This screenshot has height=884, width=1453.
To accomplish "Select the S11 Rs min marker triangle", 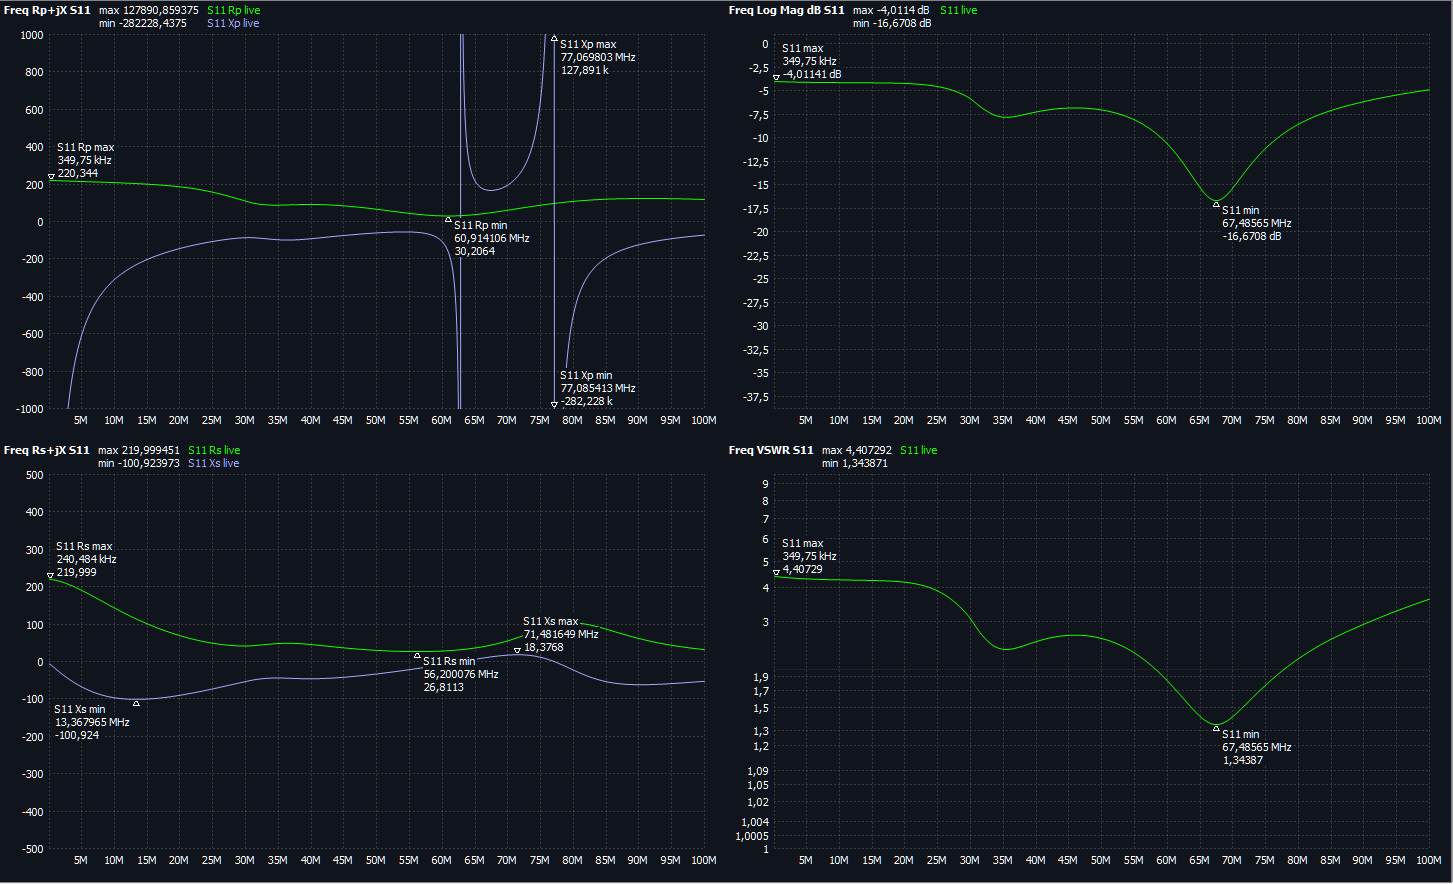I will coord(417,656).
